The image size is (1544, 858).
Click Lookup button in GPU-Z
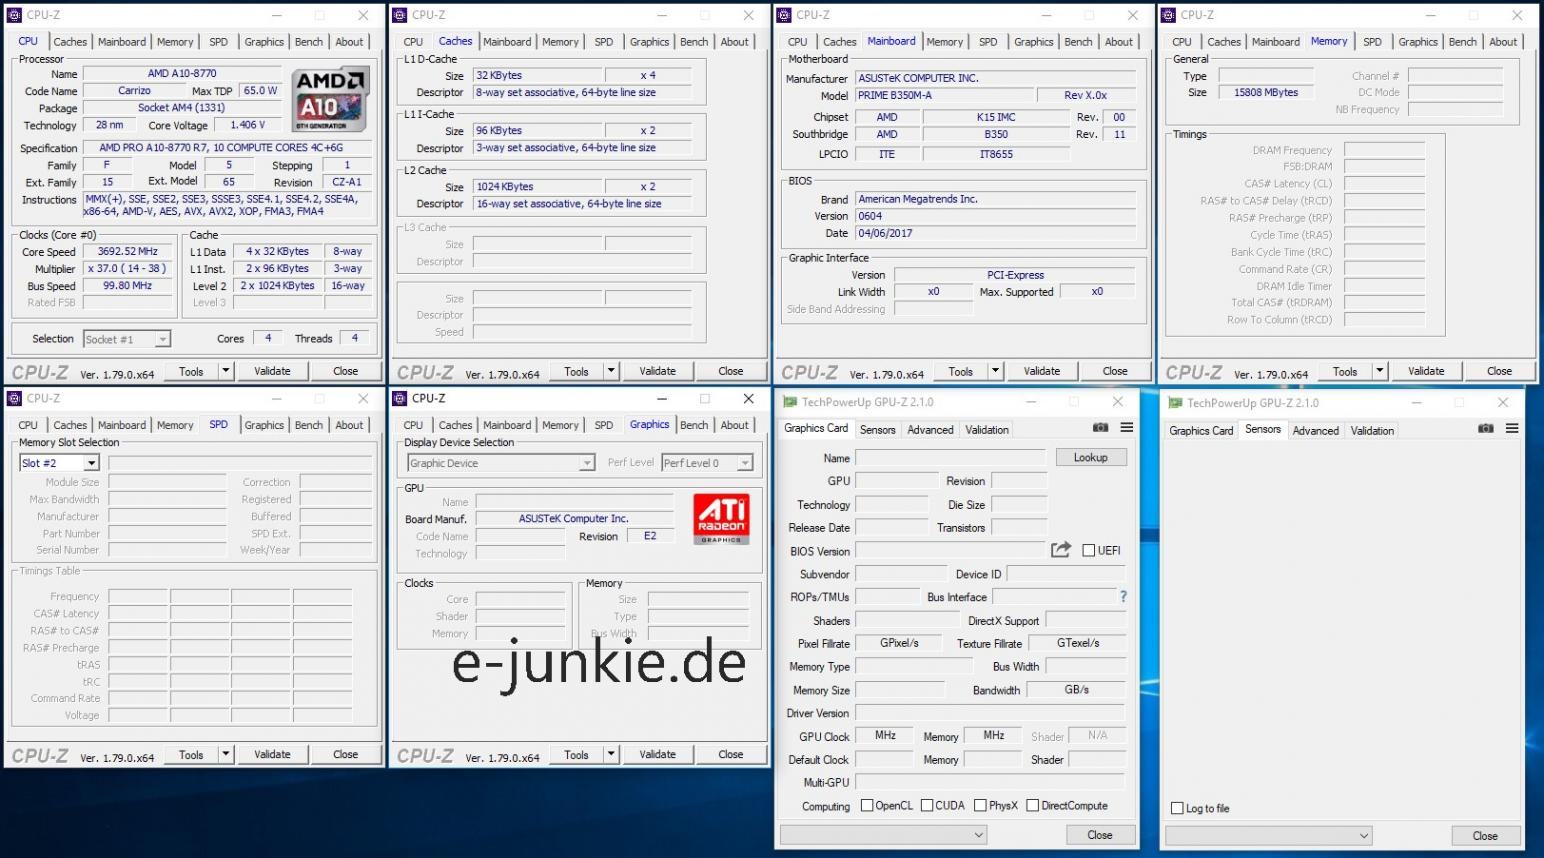coord(1090,457)
